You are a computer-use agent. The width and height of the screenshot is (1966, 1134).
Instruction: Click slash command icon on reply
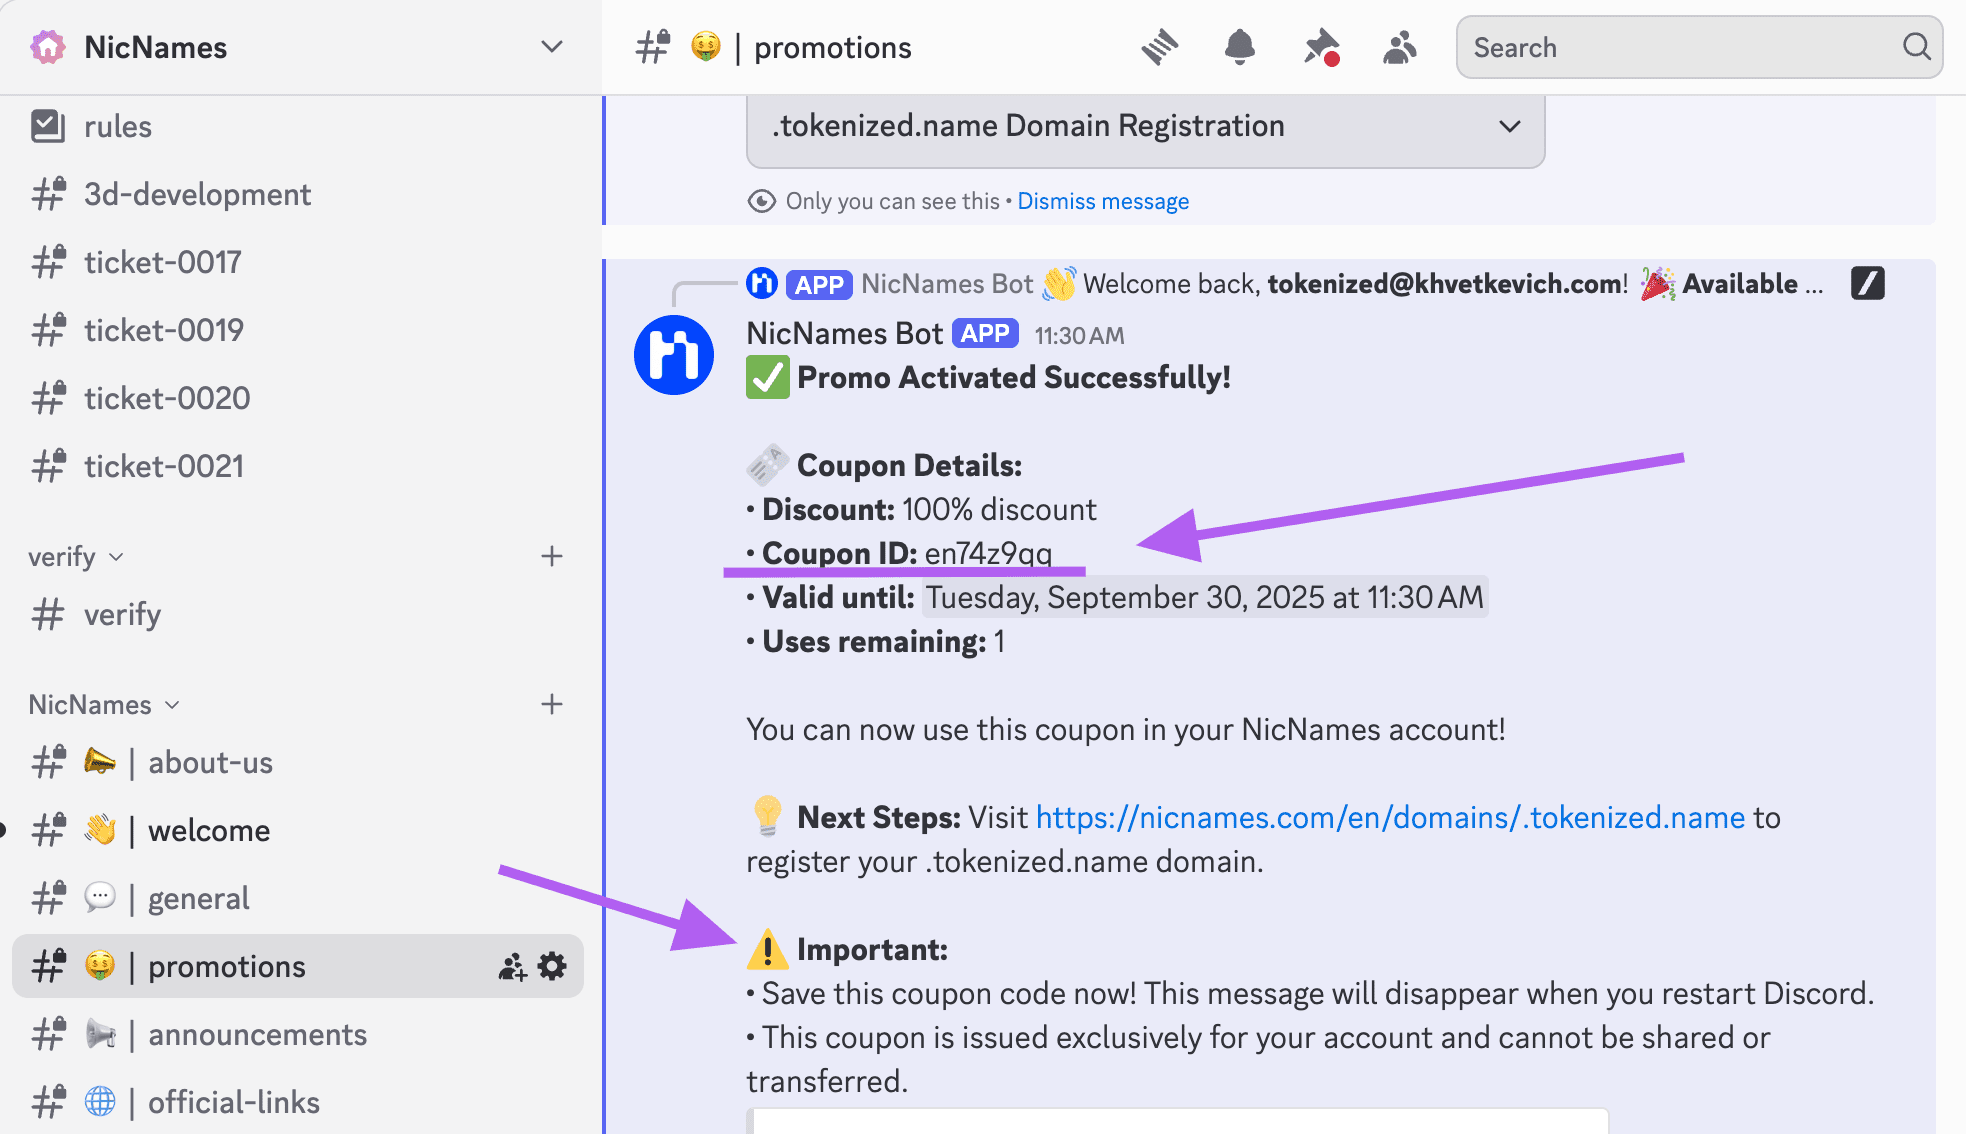click(x=1867, y=284)
